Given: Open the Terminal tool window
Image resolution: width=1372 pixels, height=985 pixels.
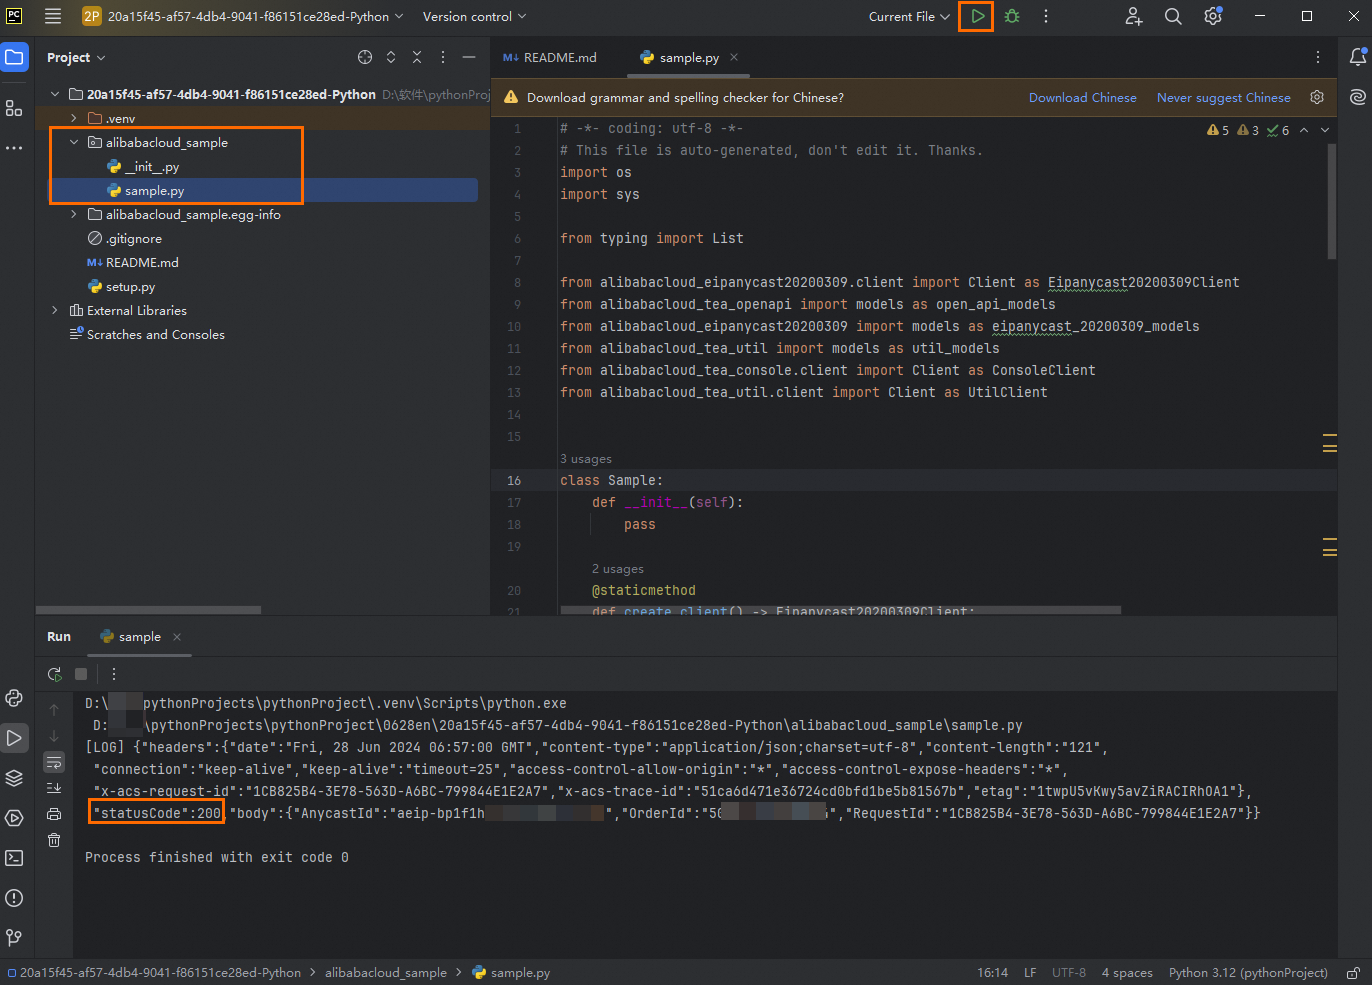Looking at the screenshot, I should (14, 858).
